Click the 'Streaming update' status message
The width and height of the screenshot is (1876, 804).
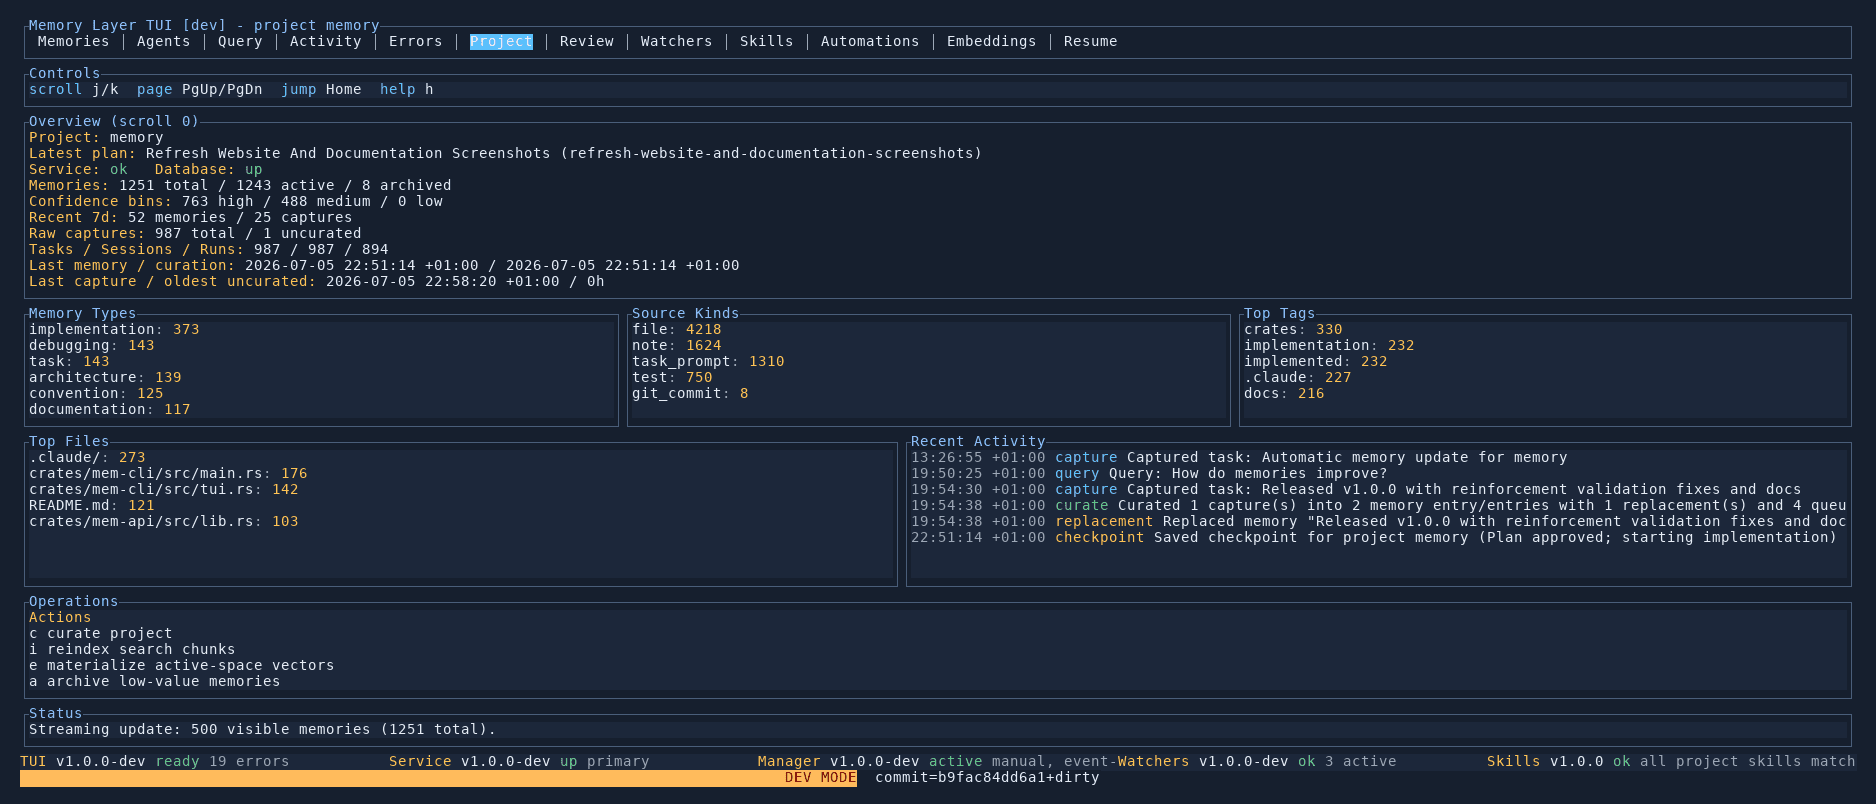pyautogui.click(x=263, y=729)
